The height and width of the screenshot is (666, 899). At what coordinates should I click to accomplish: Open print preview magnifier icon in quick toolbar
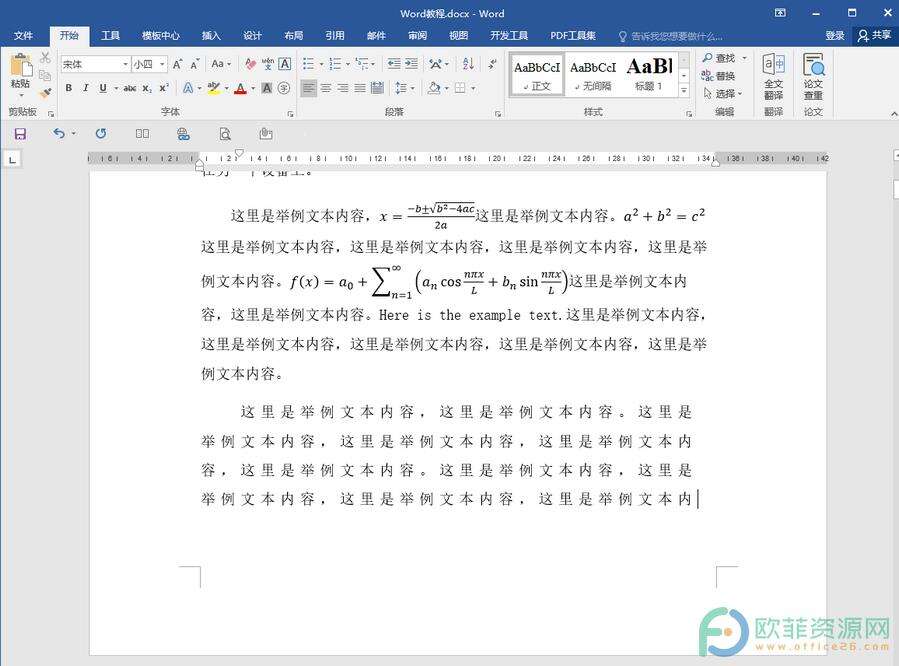pyautogui.click(x=225, y=134)
